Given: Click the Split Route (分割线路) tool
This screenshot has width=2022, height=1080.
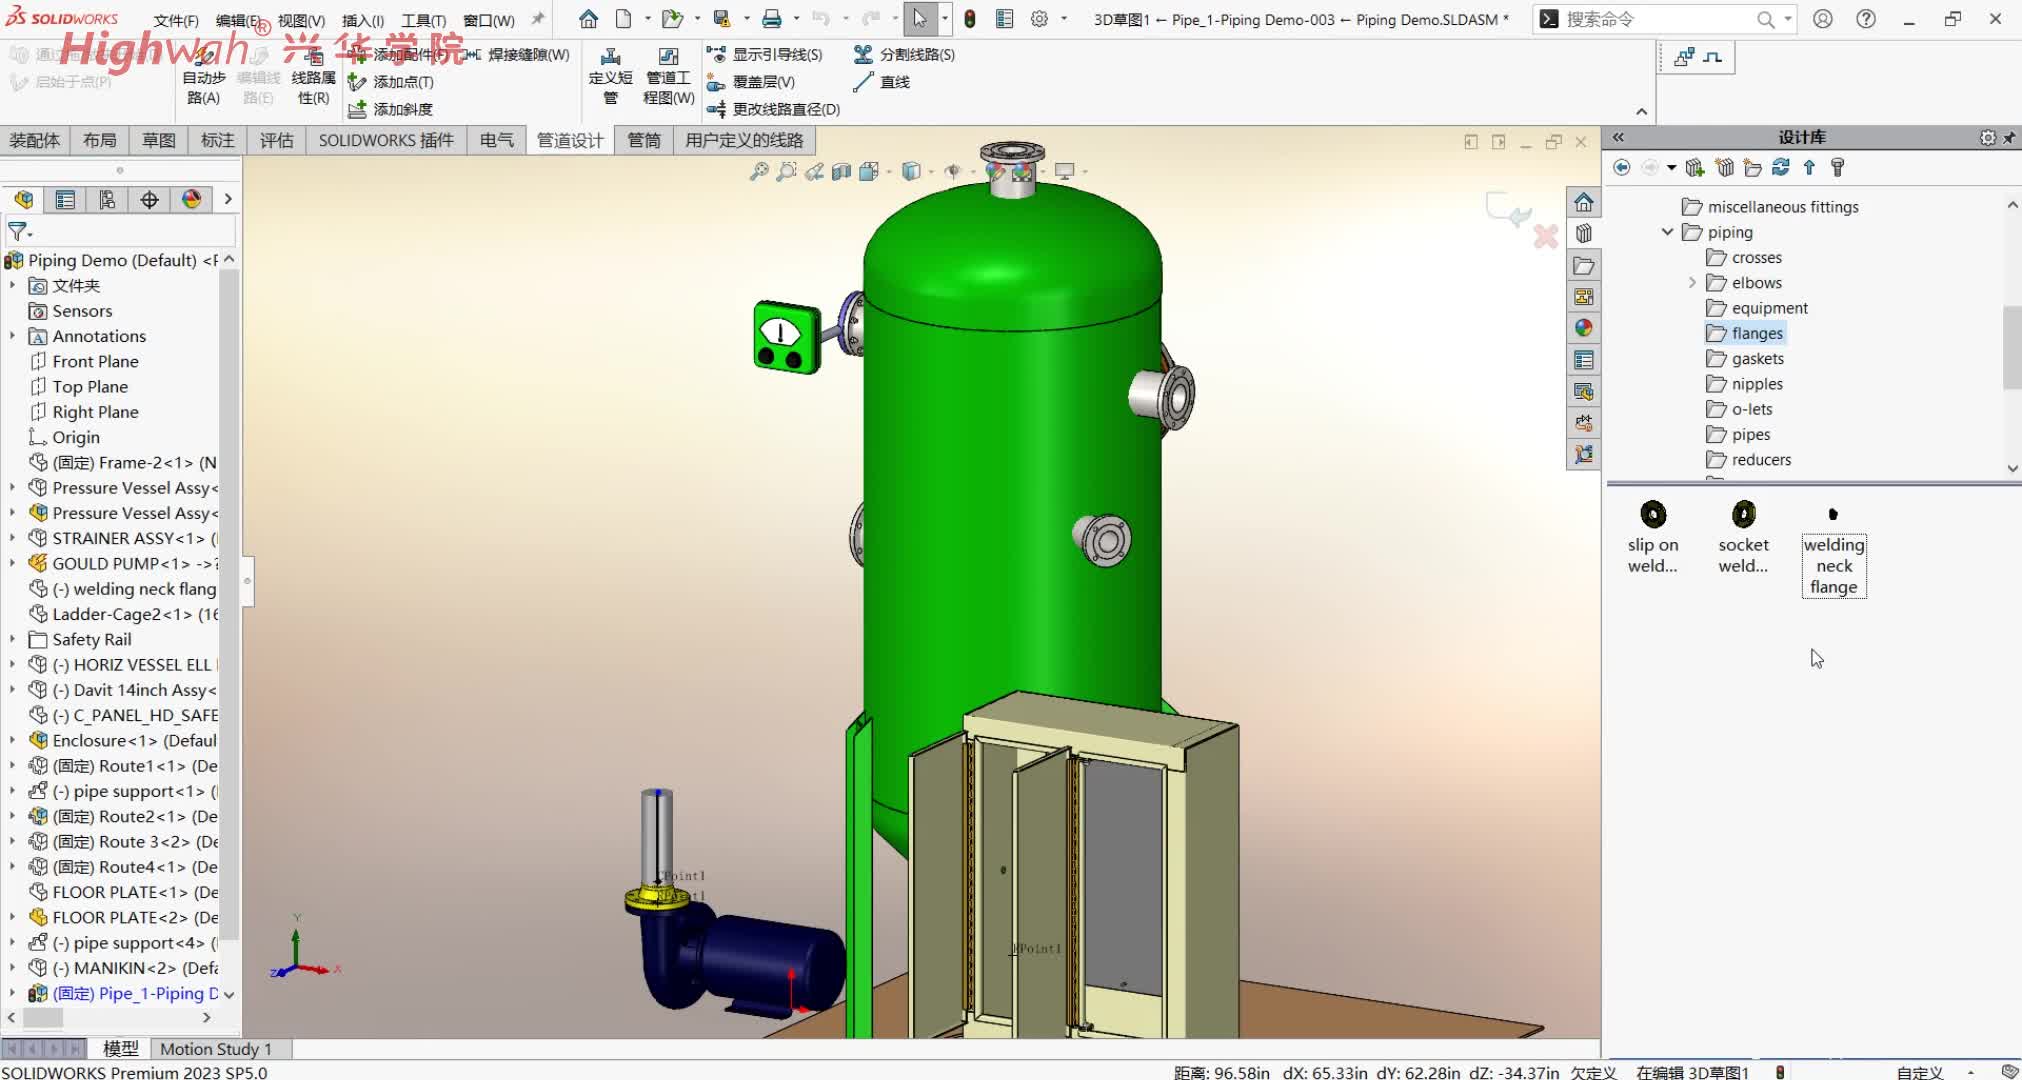Looking at the screenshot, I should point(905,55).
